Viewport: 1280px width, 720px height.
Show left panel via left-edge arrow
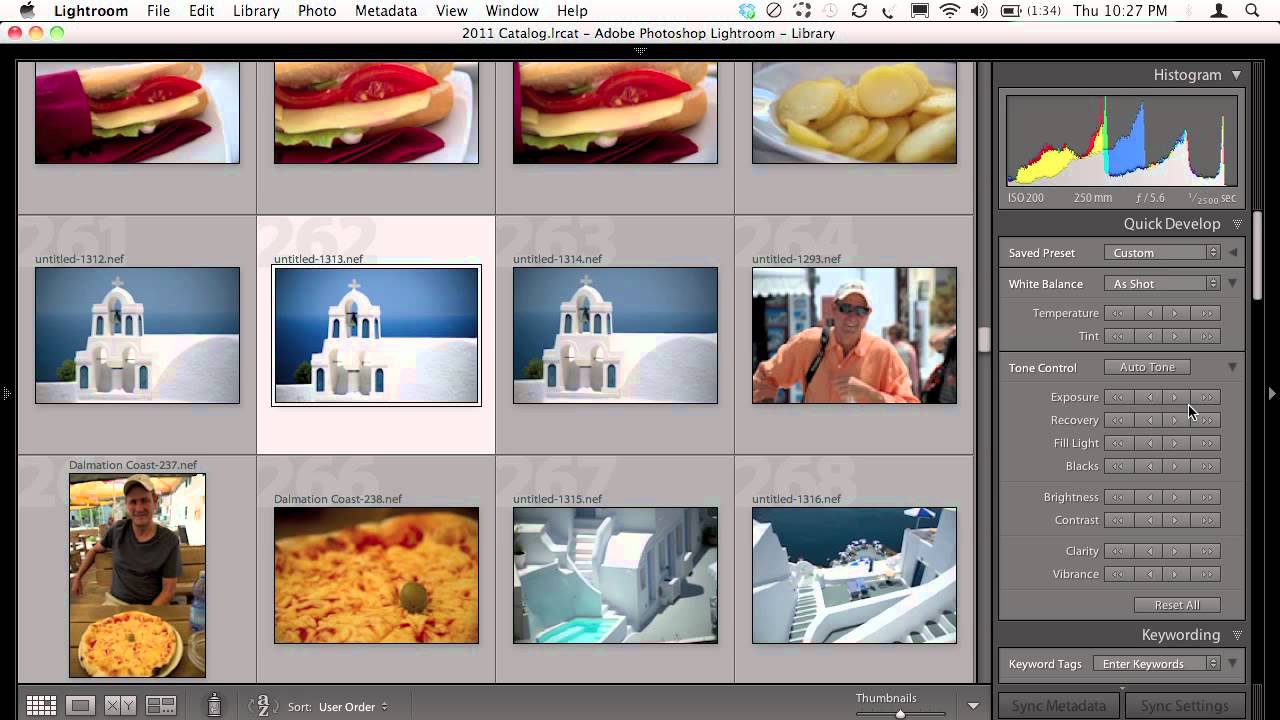pyautogui.click(x=5, y=394)
